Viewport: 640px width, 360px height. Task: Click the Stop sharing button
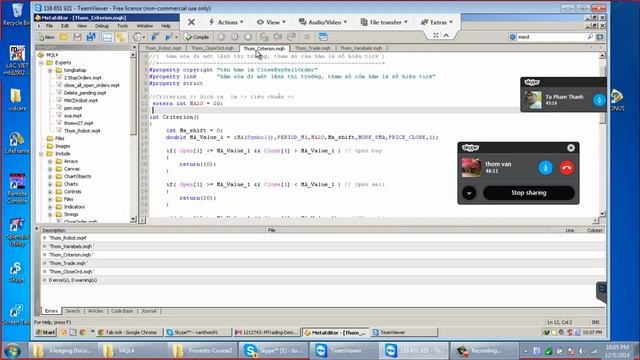click(529, 193)
